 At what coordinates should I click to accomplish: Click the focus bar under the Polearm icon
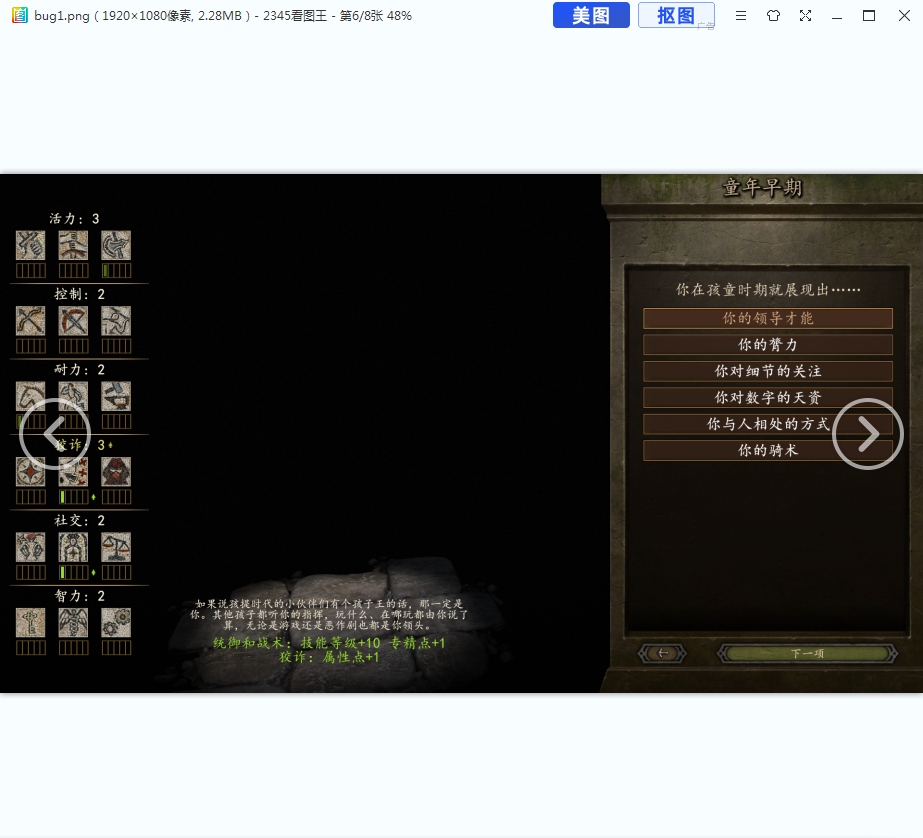[116, 271]
